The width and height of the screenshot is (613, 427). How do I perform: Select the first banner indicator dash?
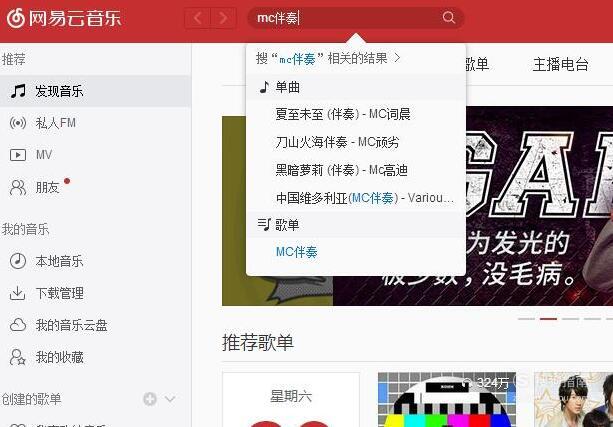pyautogui.click(x=526, y=319)
